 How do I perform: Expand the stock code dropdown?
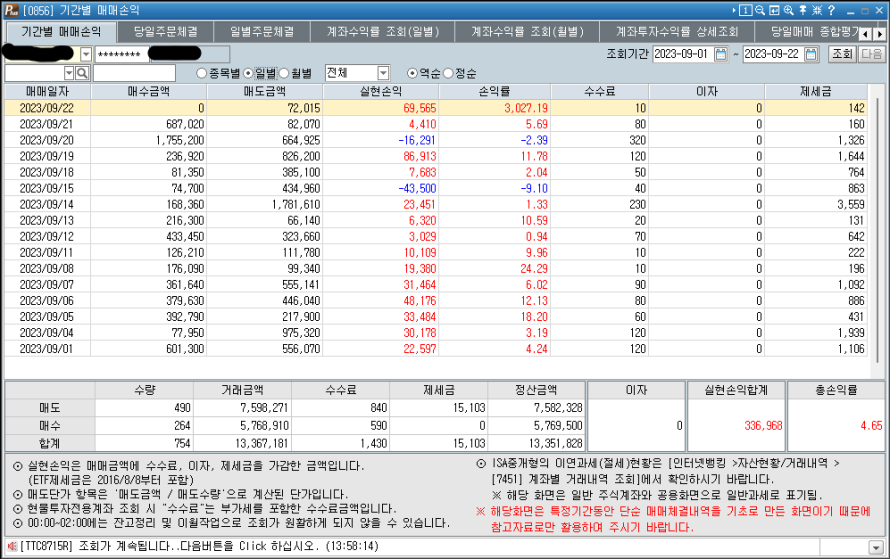(x=69, y=73)
